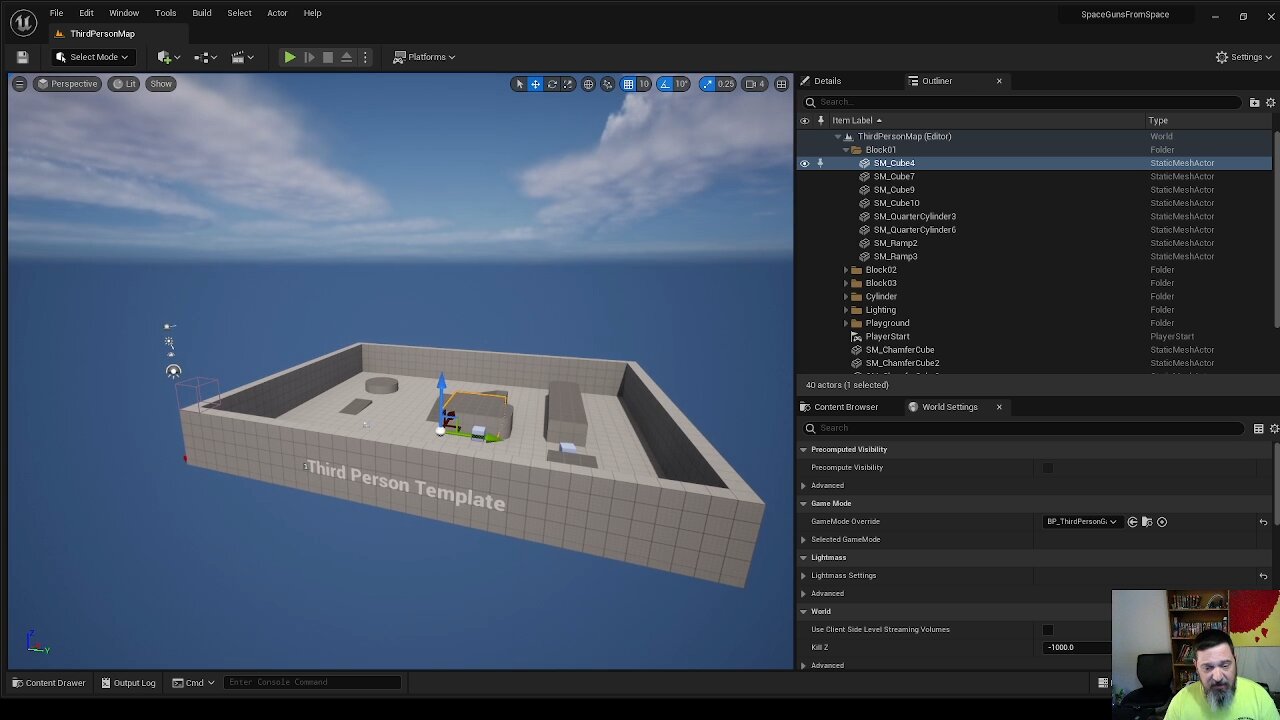The width and height of the screenshot is (1280, 720).
Task: Enable Use Client Side Level Streaming Volumes
Action: 1047,629
